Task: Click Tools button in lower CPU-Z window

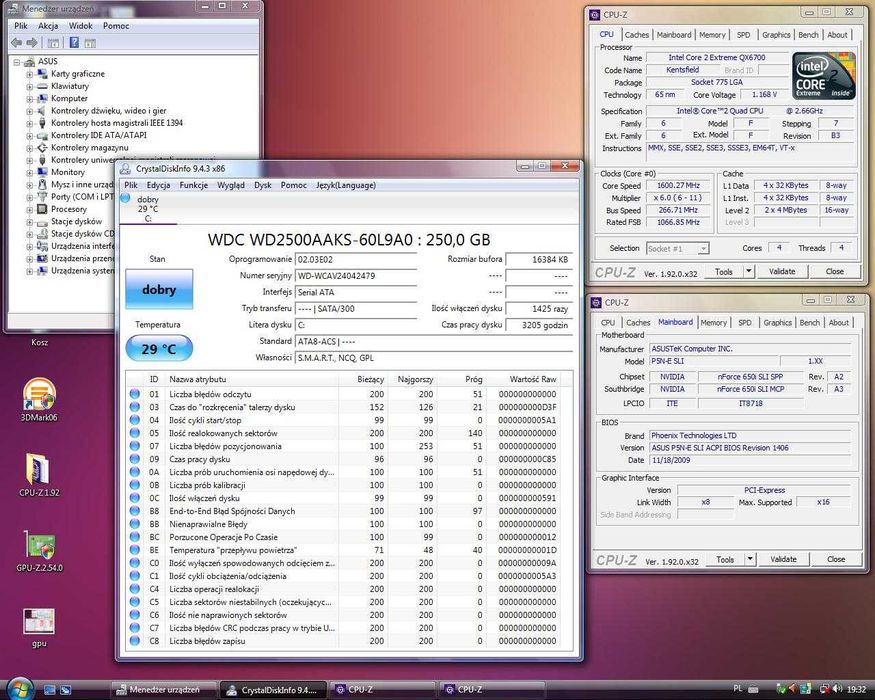Action: (x=725, y=559)
